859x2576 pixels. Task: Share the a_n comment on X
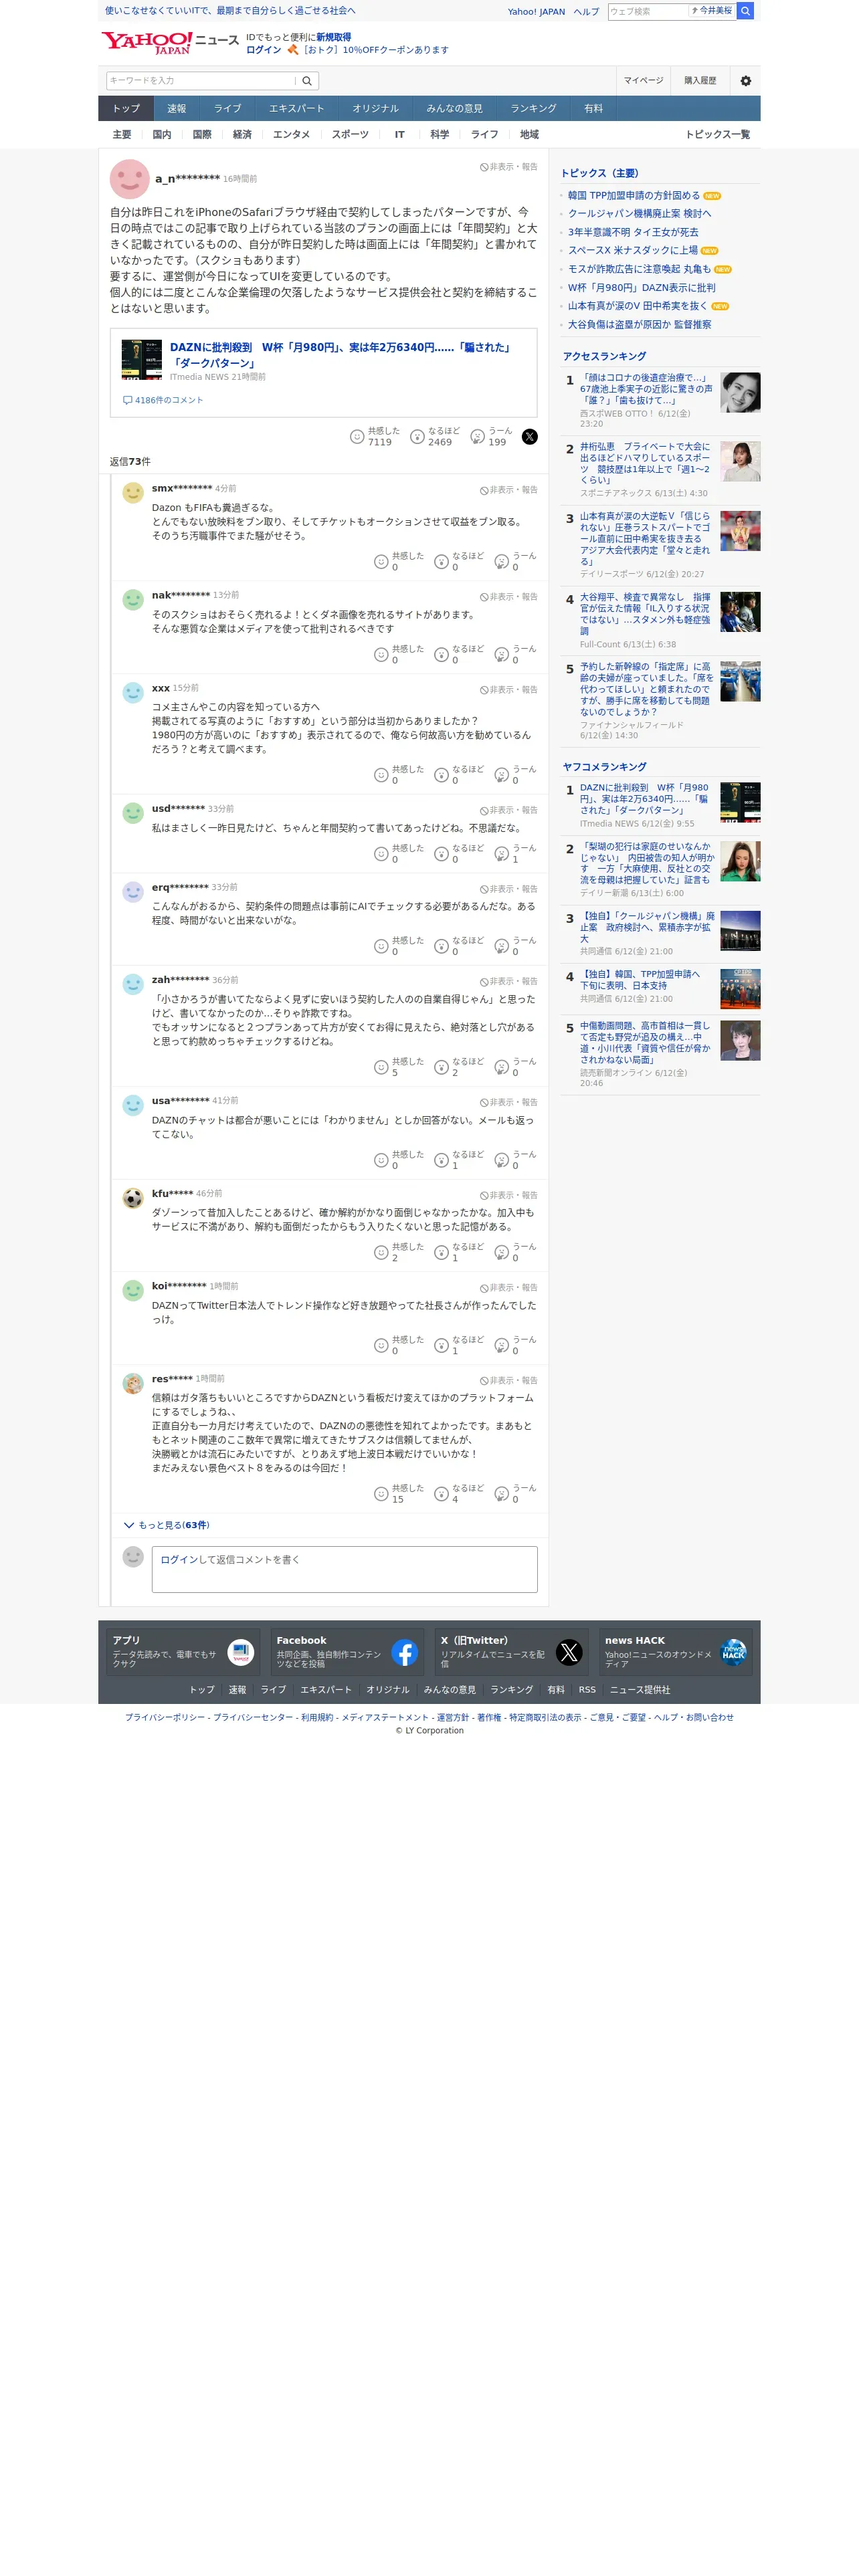[x=529, y=437]
